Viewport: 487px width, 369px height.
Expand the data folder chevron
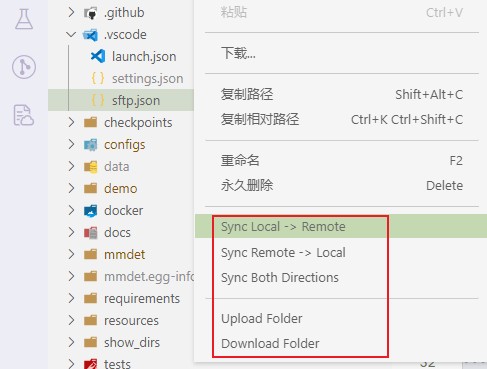pyautogui.click(x=71, y=166)
